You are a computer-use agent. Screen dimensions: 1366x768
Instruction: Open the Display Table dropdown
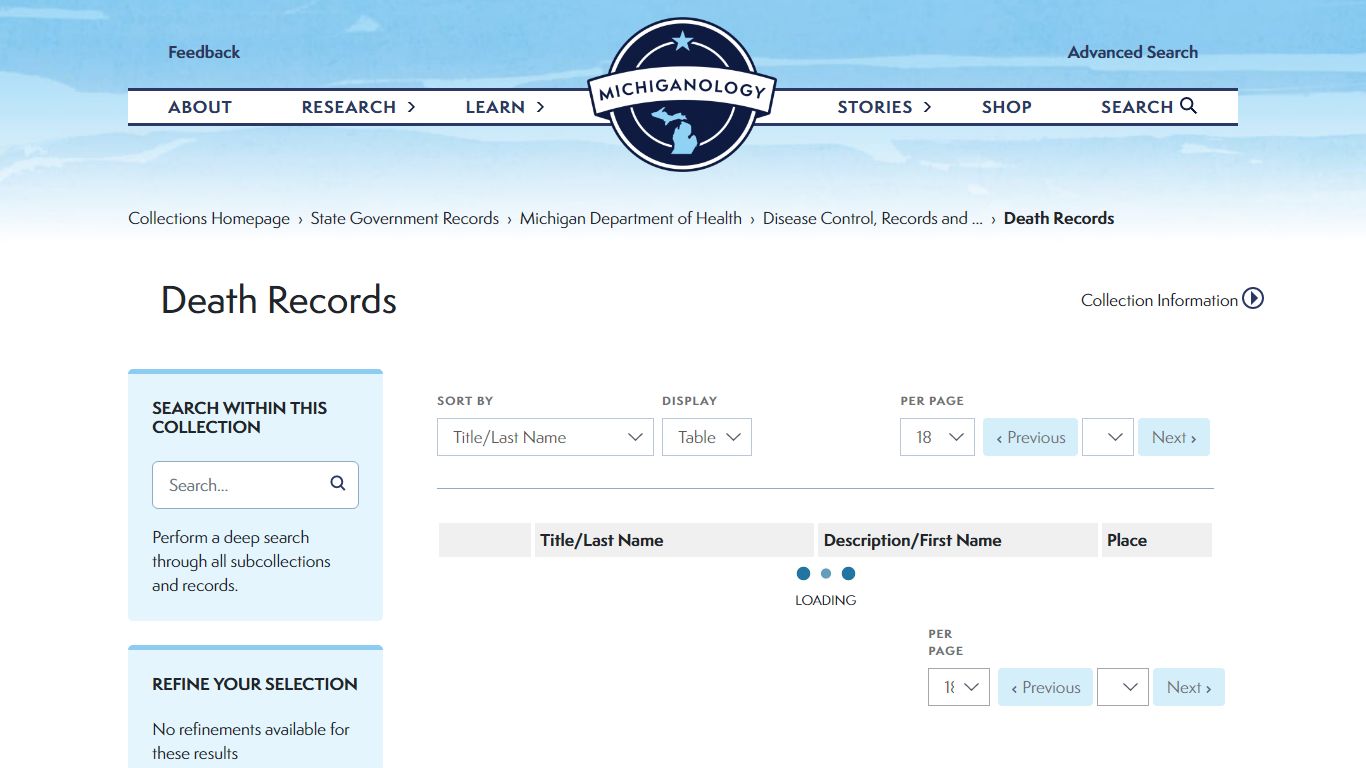pos(707,437)
